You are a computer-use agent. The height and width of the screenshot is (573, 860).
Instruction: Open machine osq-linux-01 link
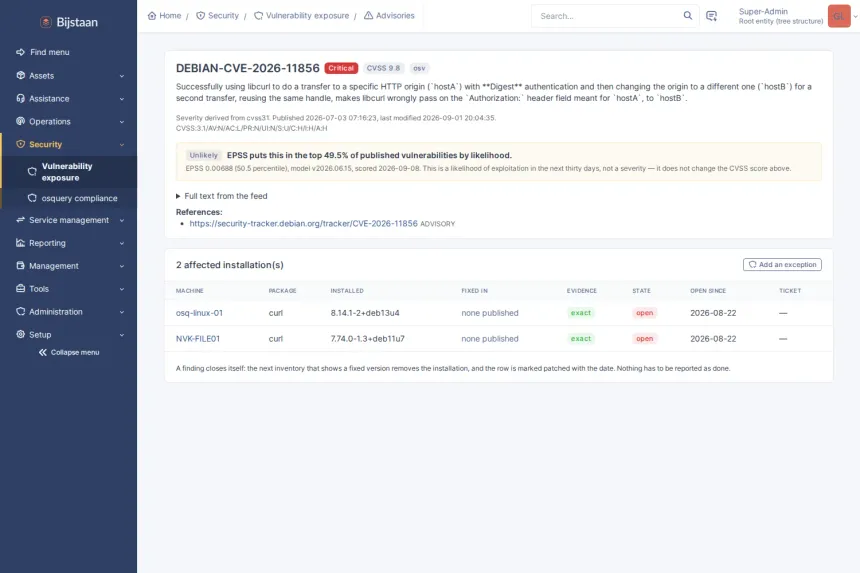[x=199, y=313]
